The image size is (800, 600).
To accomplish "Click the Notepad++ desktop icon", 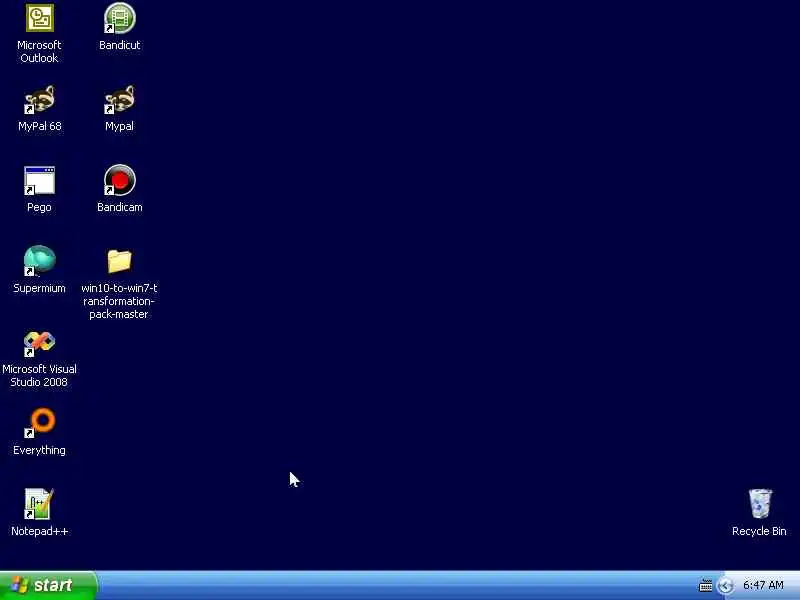I will [x=39, y=504].
